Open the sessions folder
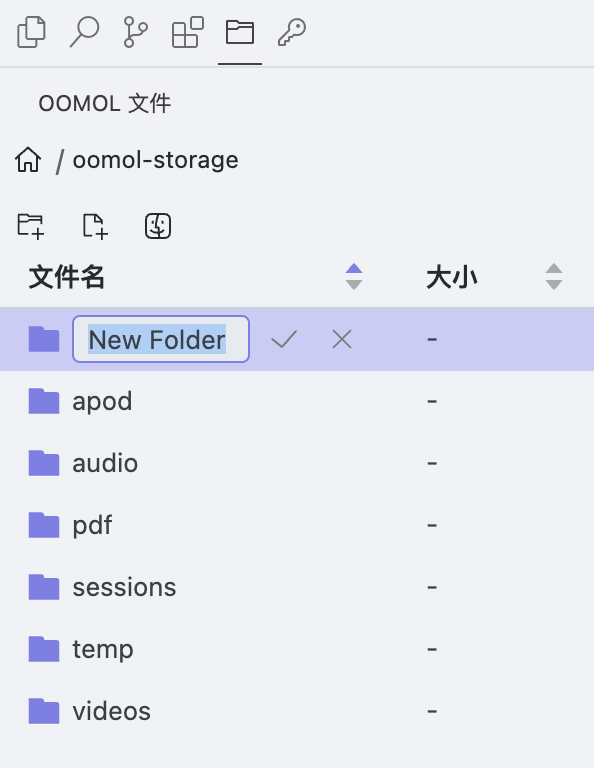 point(297,587)
